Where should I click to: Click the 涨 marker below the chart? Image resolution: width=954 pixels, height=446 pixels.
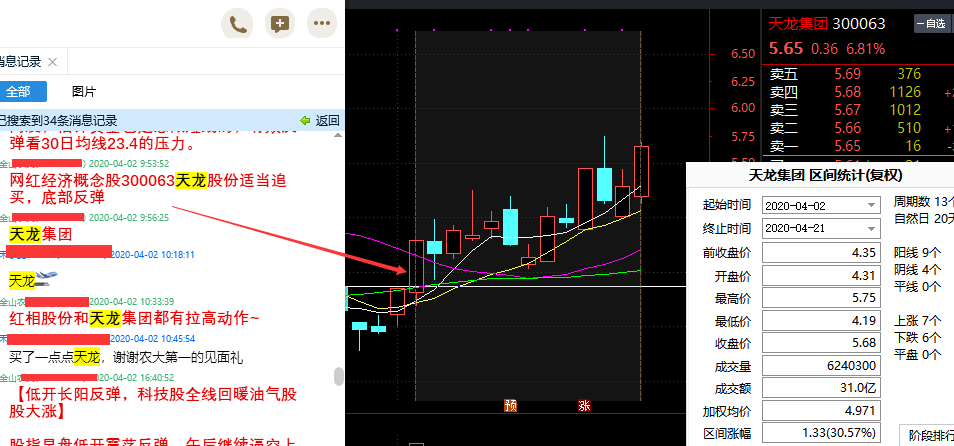(x=584, y=406)
